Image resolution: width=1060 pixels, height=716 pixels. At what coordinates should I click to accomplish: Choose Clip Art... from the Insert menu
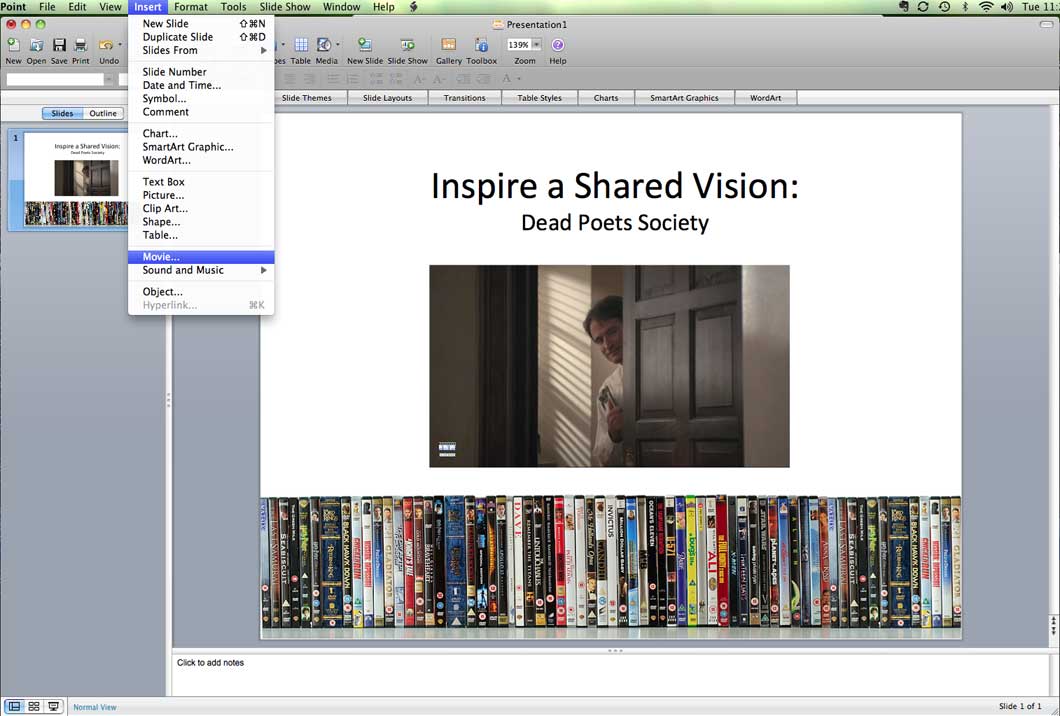click(201, 208)
